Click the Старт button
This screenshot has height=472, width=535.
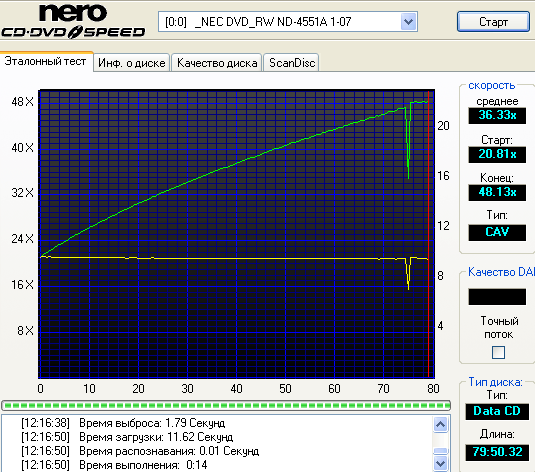(493, 22)
